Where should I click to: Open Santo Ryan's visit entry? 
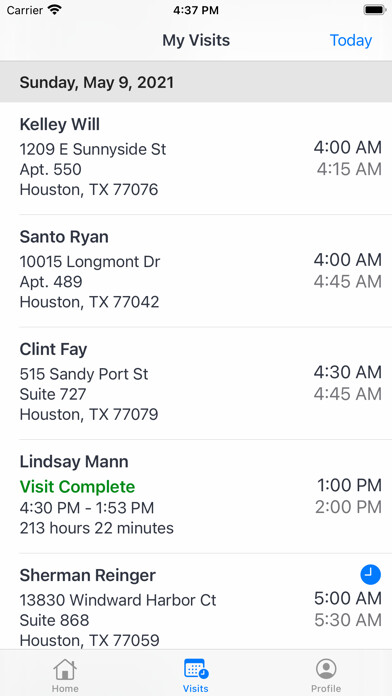click(196, 271)
